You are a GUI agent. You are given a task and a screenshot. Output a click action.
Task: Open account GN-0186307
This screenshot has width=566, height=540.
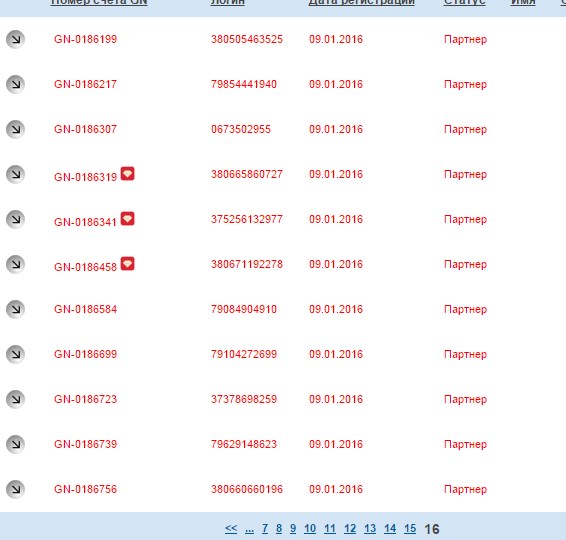pyautogui.click(x=86, y=129)
